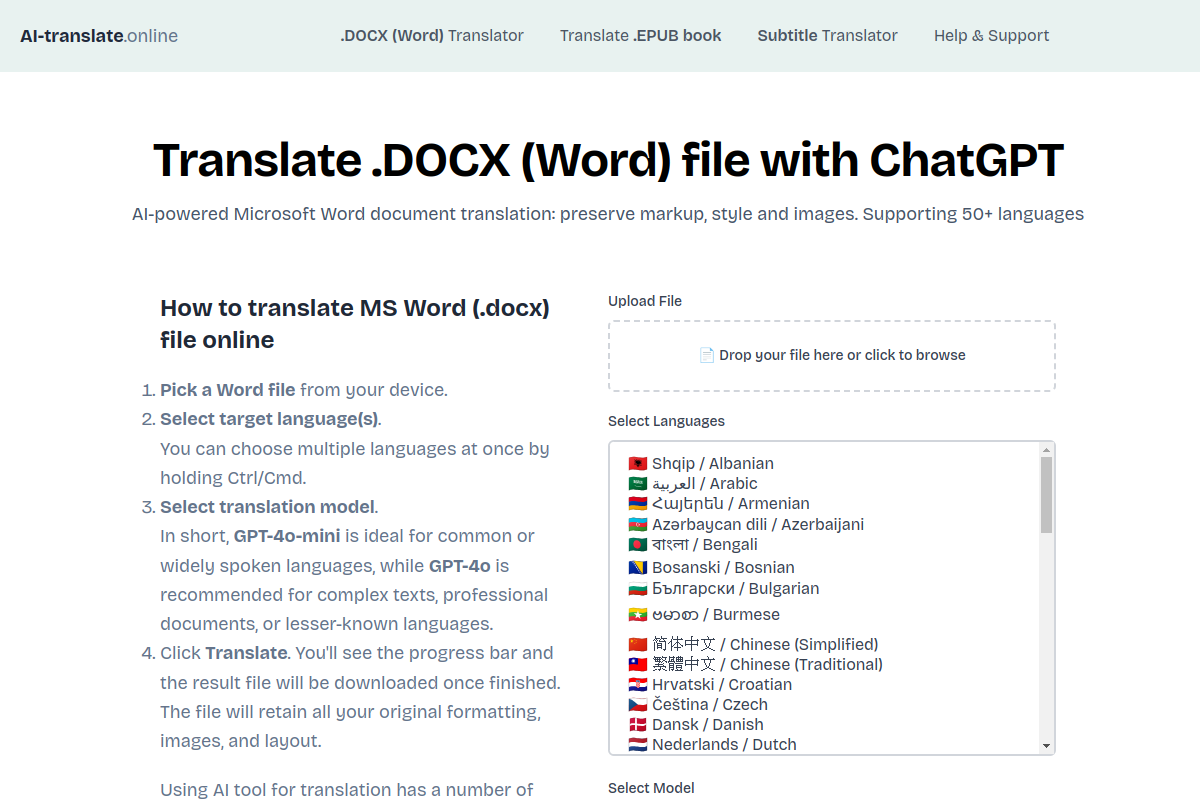Choose Armenian from the languages list

(x=824, y=503)
